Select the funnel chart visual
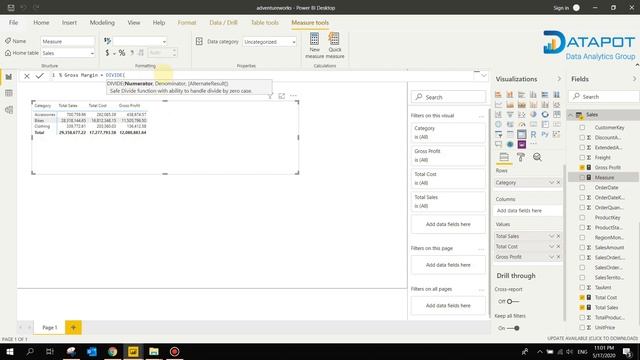The image size is (640, 360). [x=510, y=114]
